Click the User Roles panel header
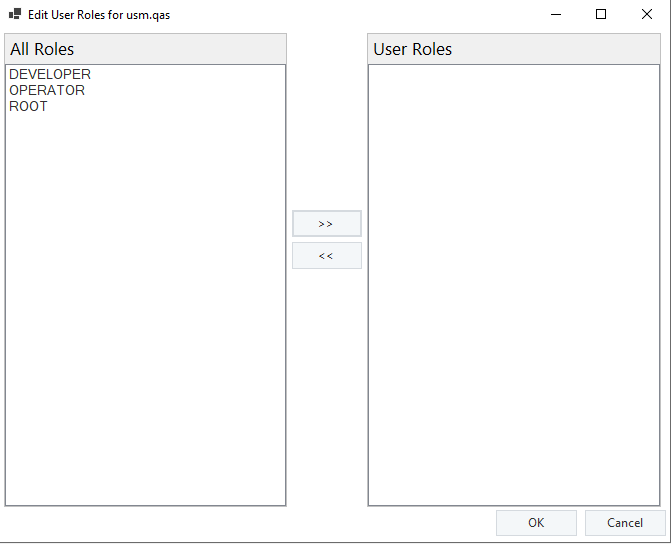 coord(516,49)
